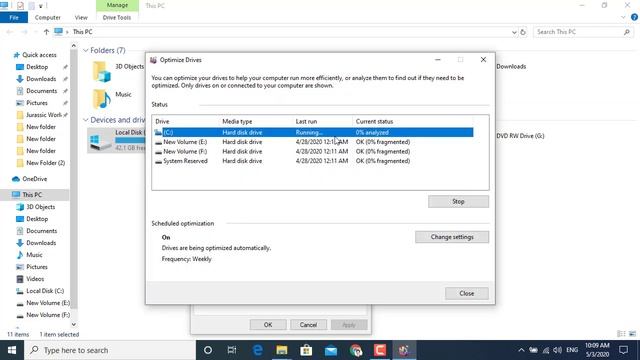Select 3D Objects folder icon in content
This screenshot has width=640, height=360.
(x=101, y=71)
